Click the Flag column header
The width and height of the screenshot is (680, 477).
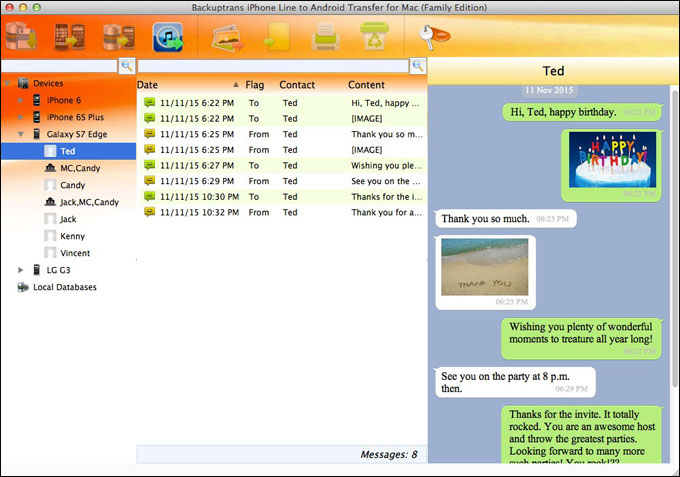(255, 85)
